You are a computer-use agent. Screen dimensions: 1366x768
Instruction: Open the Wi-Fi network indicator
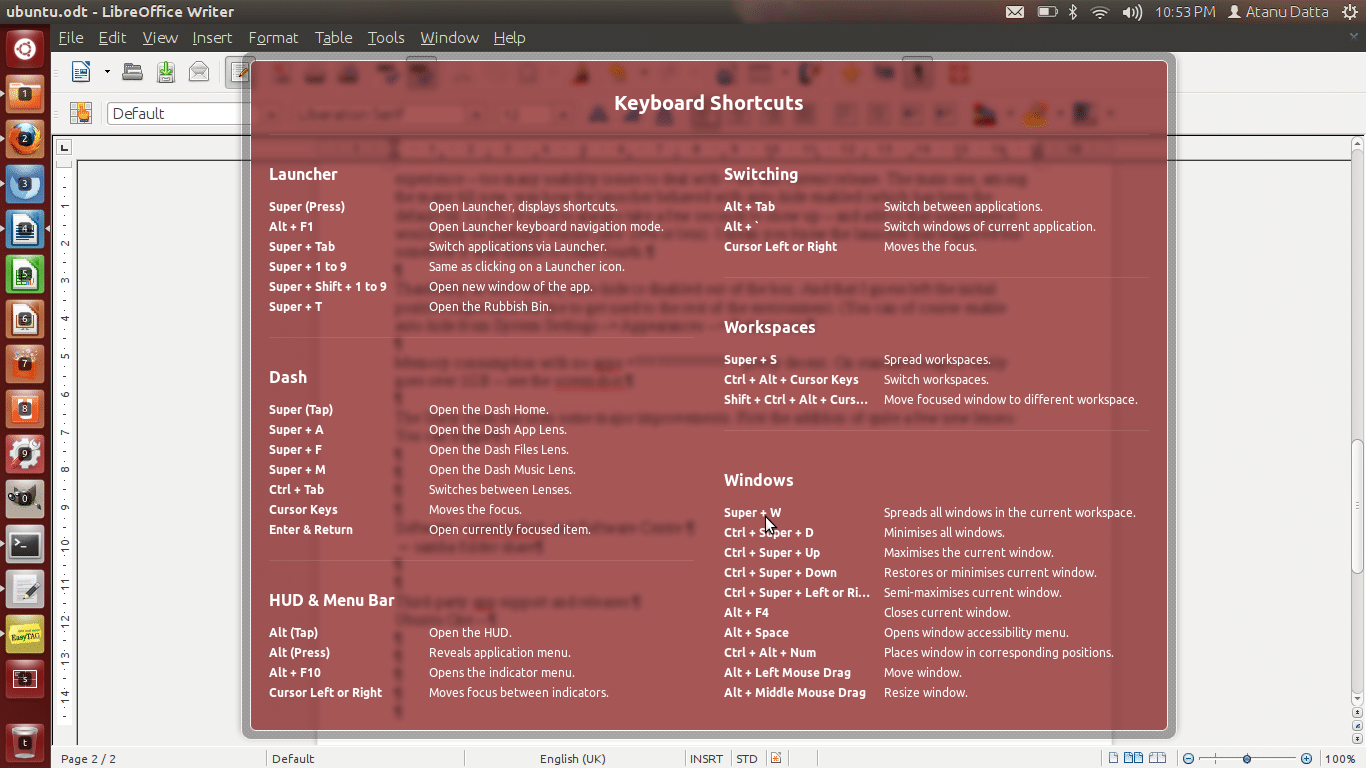[x=1100, y=12]
